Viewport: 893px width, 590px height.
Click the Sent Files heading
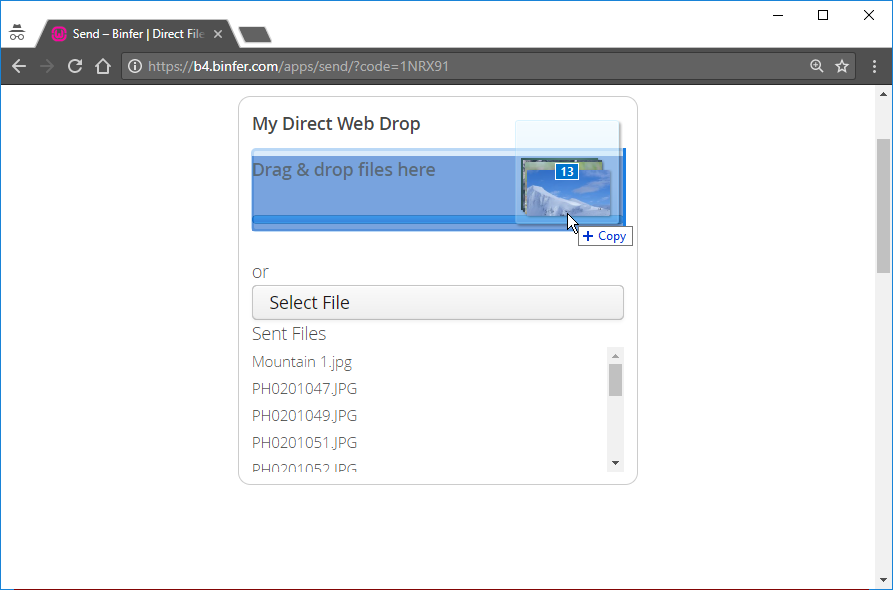click(x=289, y=333)
